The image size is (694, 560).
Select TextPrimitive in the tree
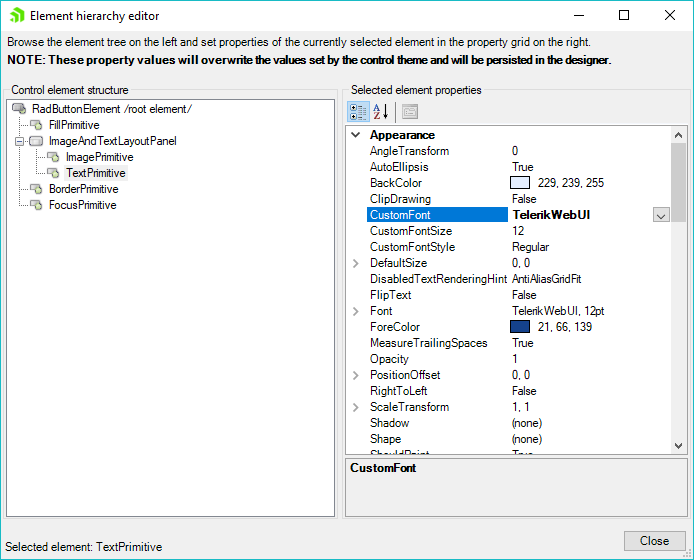tap(96, 173)
